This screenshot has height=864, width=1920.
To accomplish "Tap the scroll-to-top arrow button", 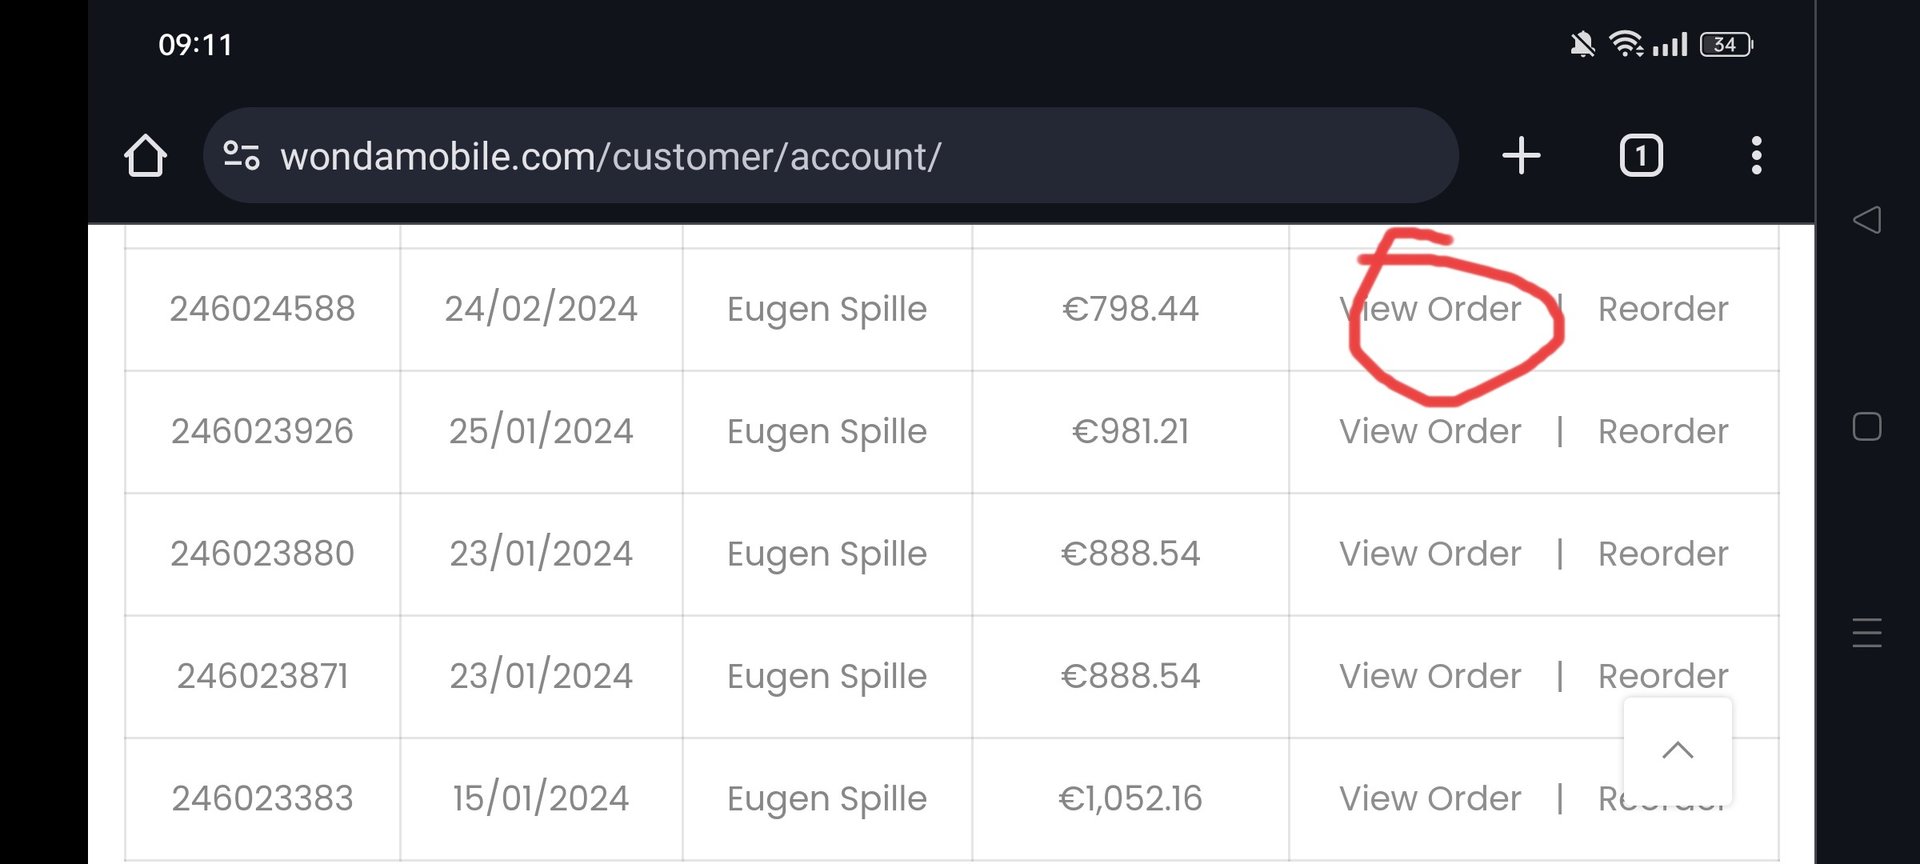I will point(1678,751).
